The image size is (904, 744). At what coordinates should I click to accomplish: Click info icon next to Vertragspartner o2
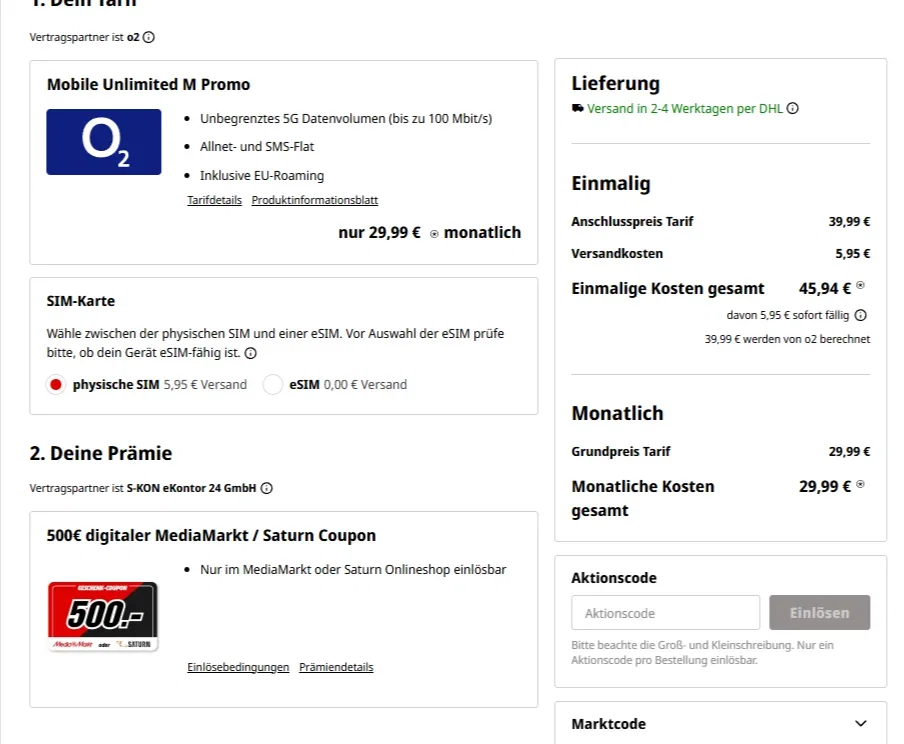tap(149, 37)
